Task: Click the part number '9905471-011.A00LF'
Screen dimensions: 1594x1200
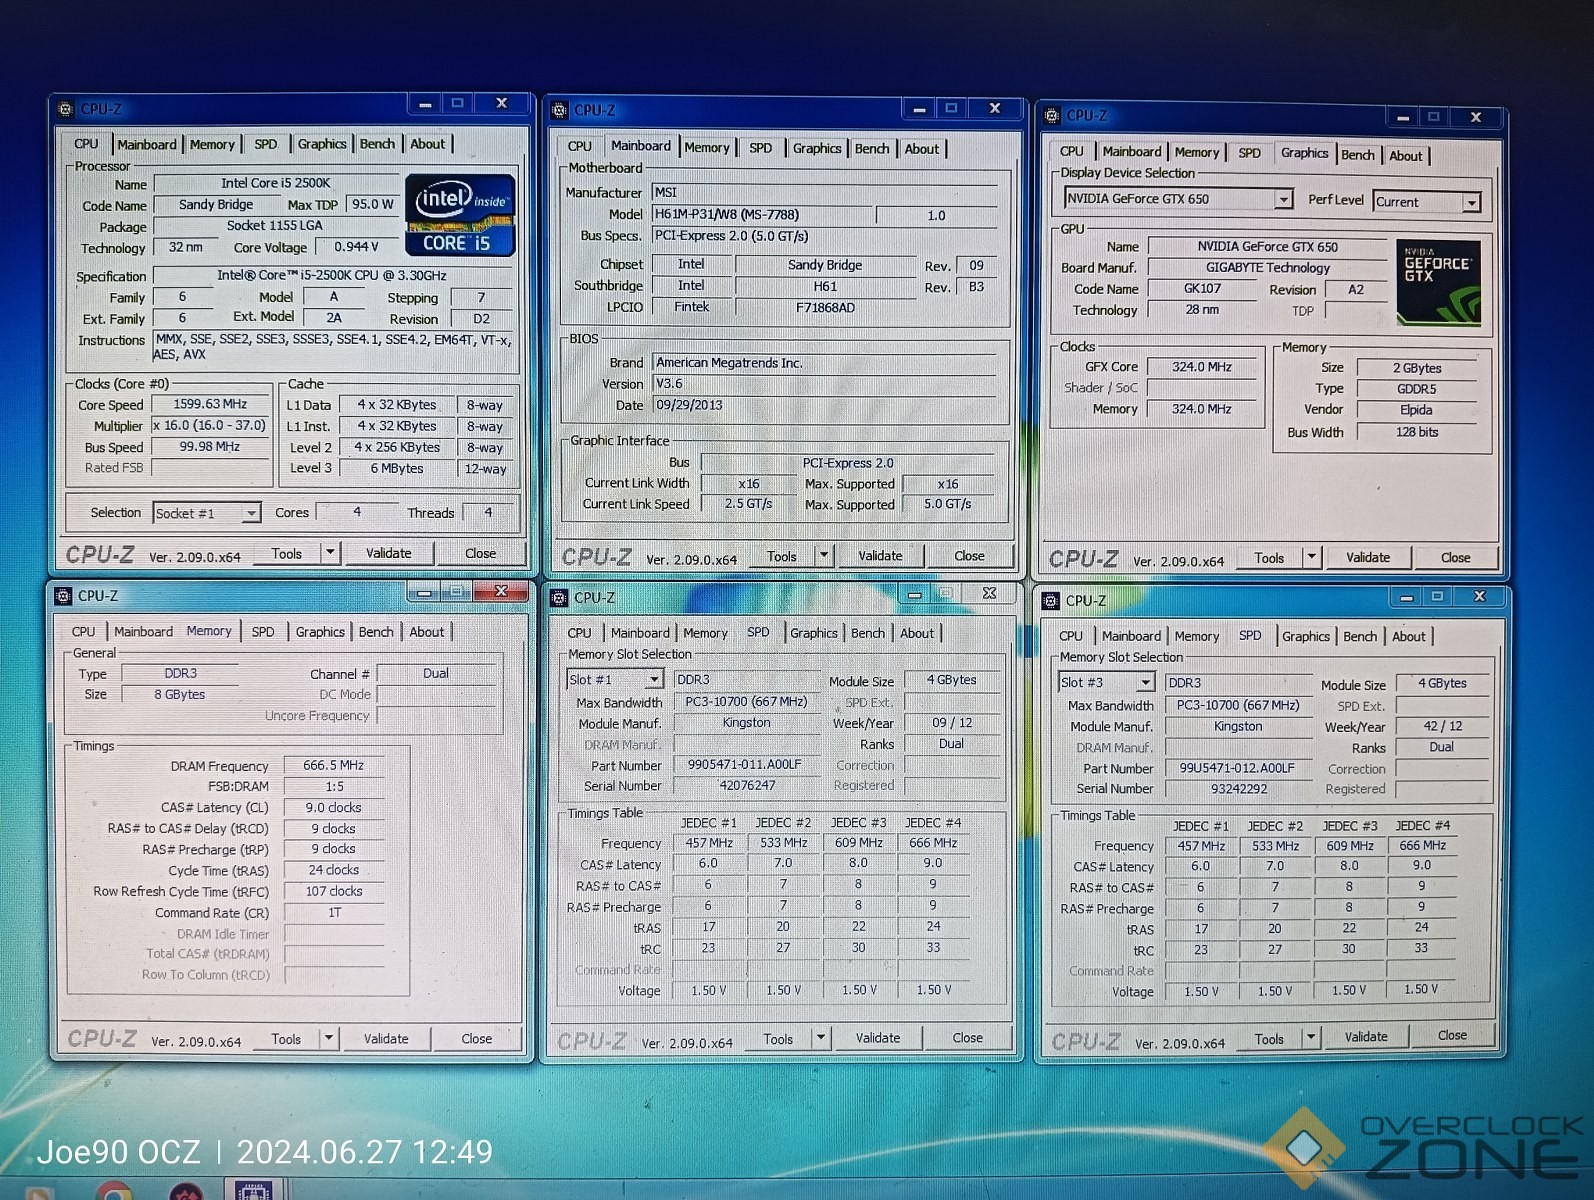Action: (x=746, y=764)
